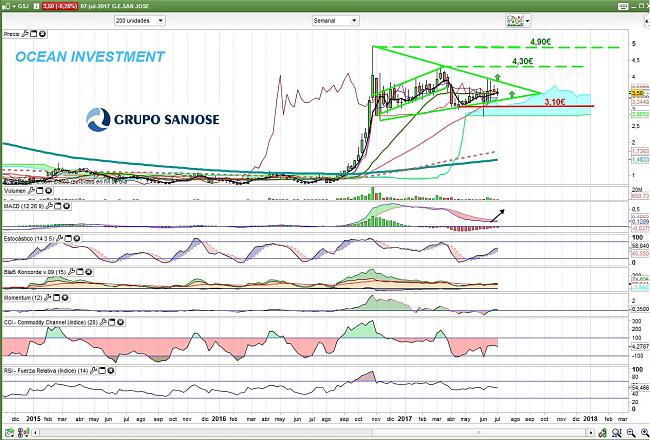Click the scrollbar right arrow
This screenshot has width=650, height=440.
tap(591, 433)
